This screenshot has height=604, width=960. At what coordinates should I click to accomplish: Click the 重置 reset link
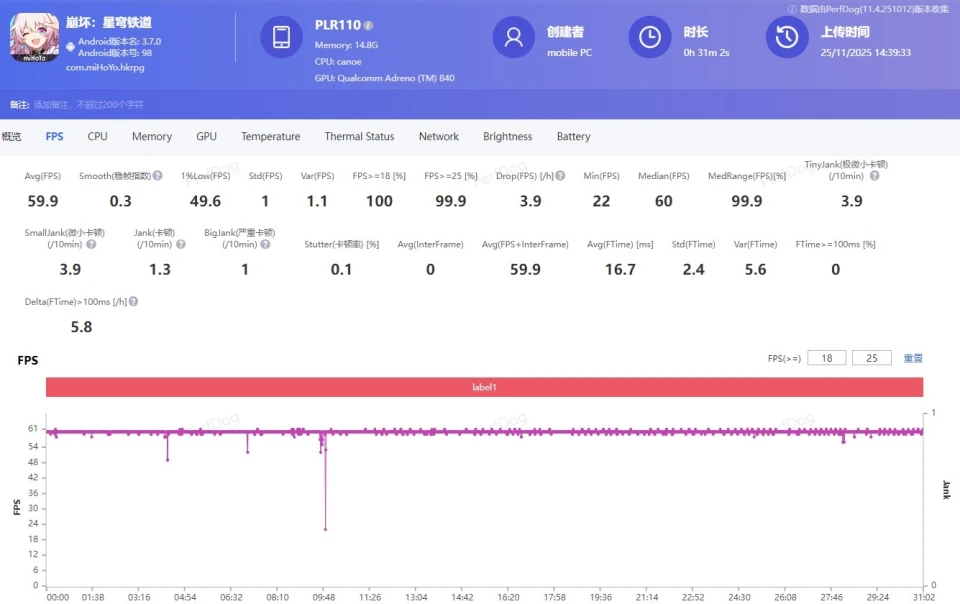pos(913,358)
